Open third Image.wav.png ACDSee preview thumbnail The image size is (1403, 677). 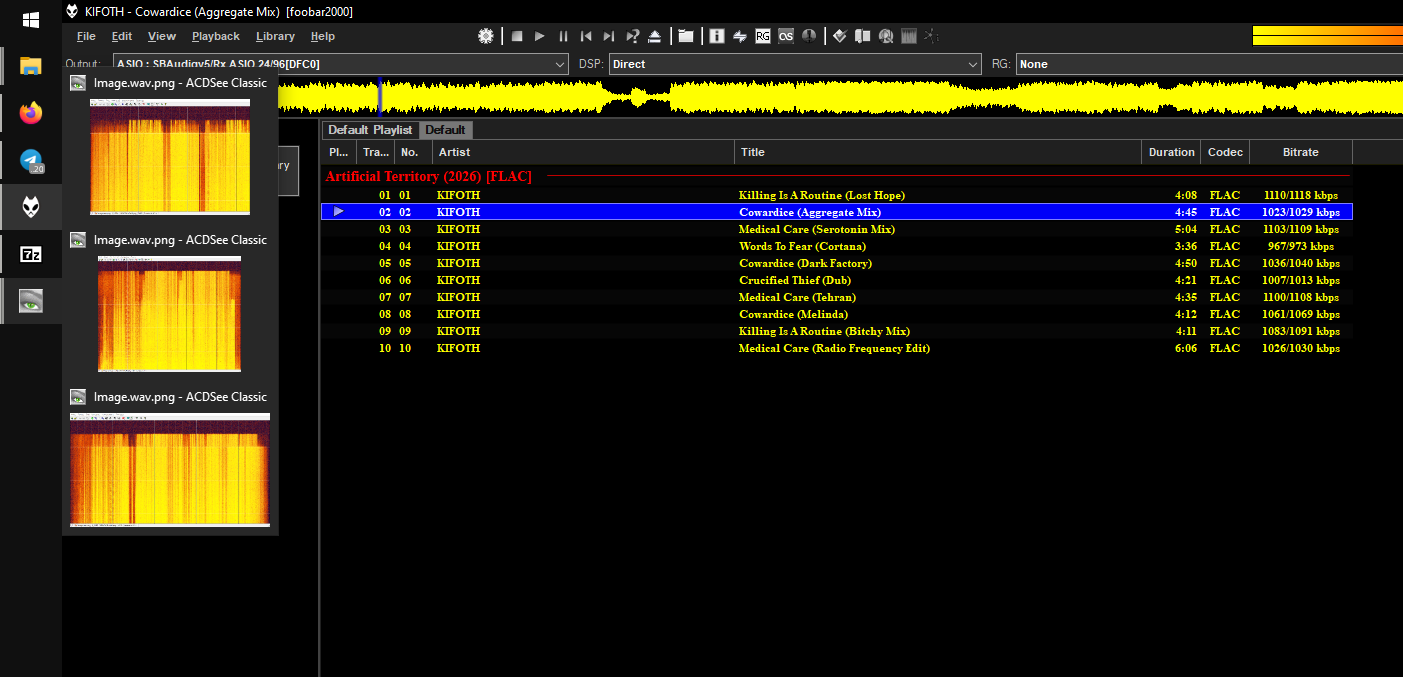170,470
